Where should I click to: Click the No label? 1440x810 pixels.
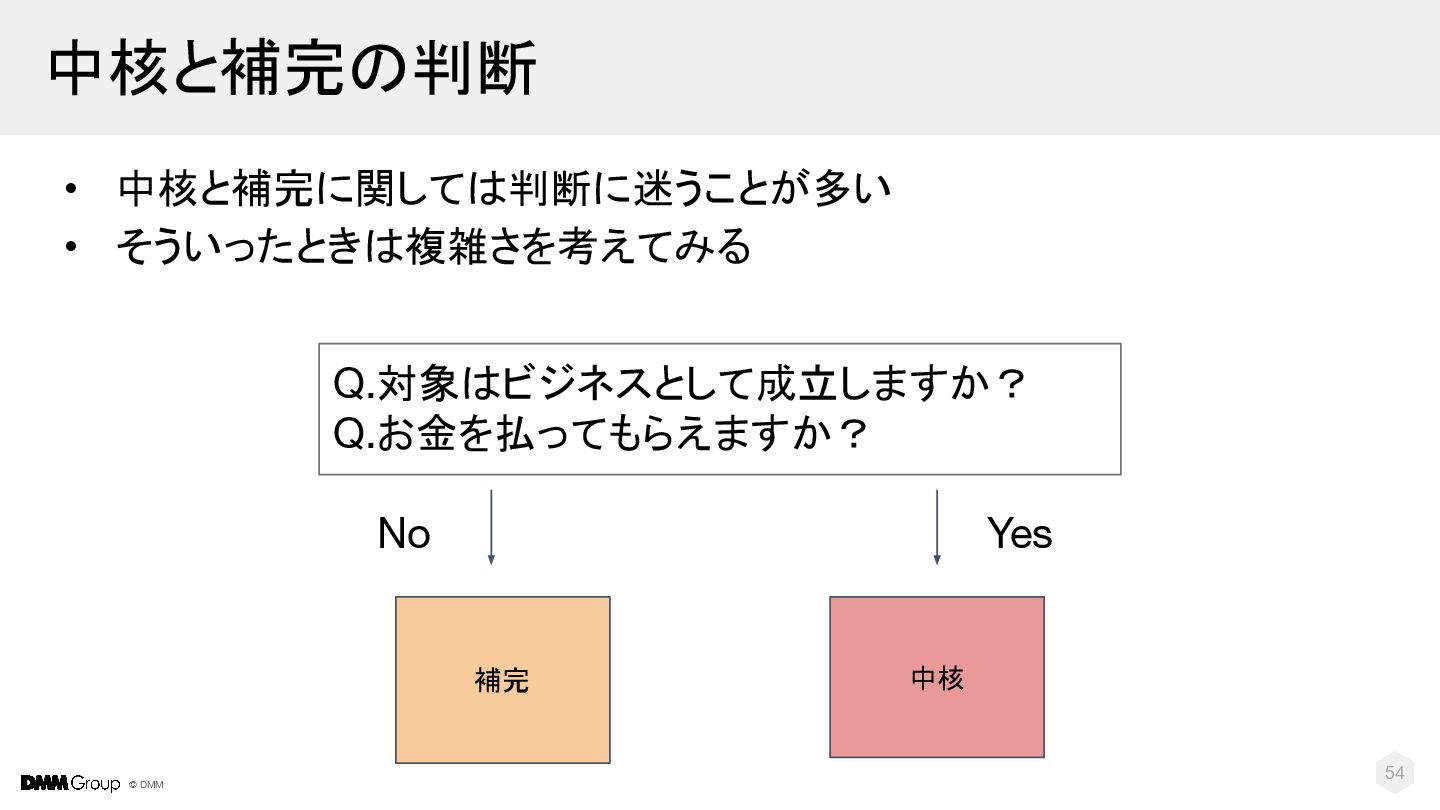(404, 534)
